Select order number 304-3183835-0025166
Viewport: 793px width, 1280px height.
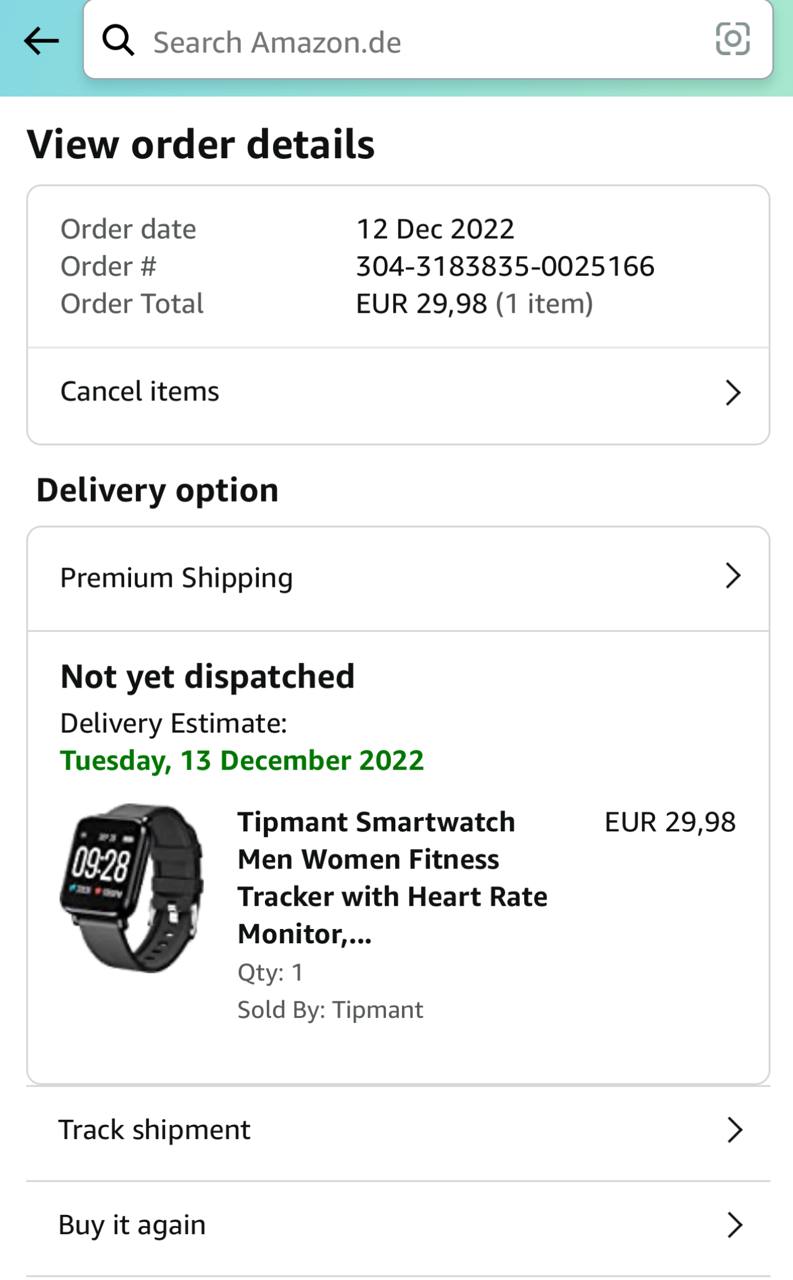pos(505,267)
